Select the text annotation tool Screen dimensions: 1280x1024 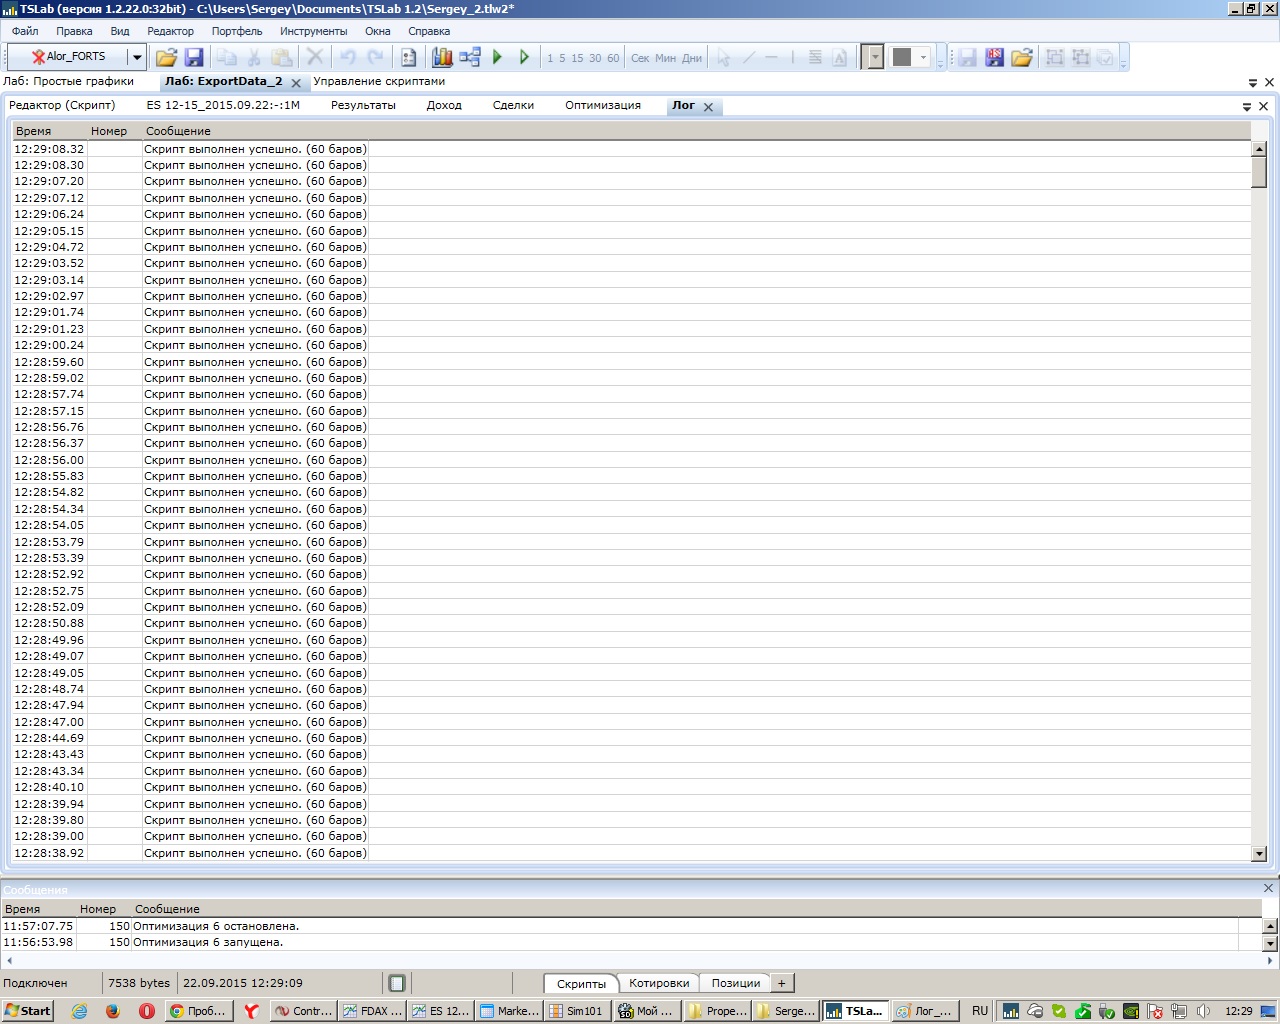tap(840, 57)
